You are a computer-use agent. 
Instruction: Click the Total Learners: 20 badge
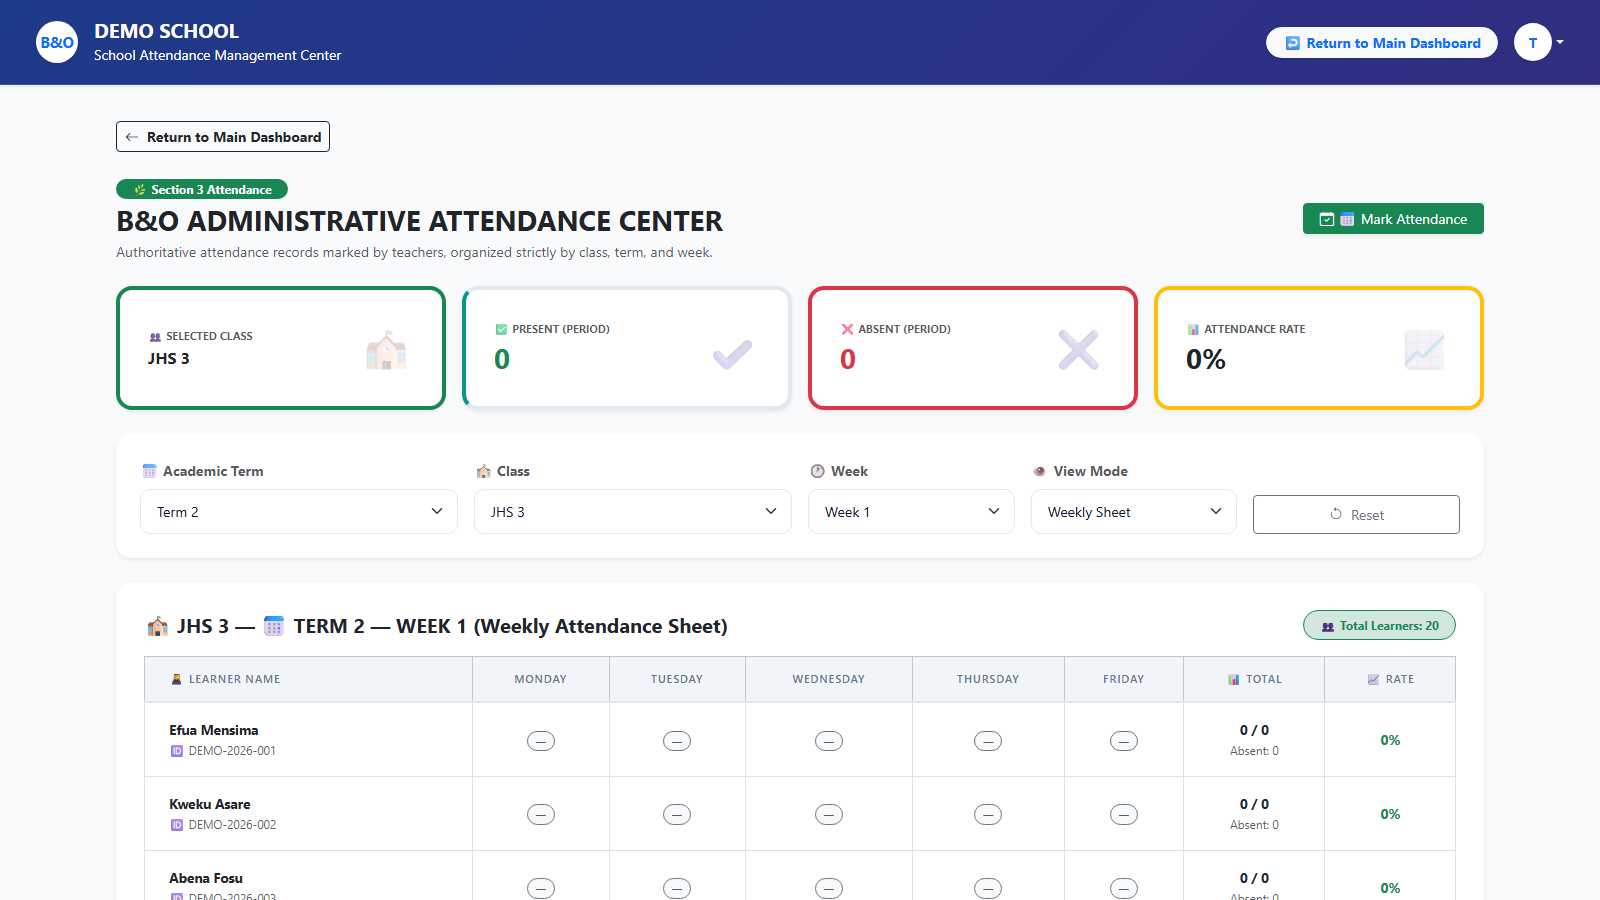point(1379,626)
